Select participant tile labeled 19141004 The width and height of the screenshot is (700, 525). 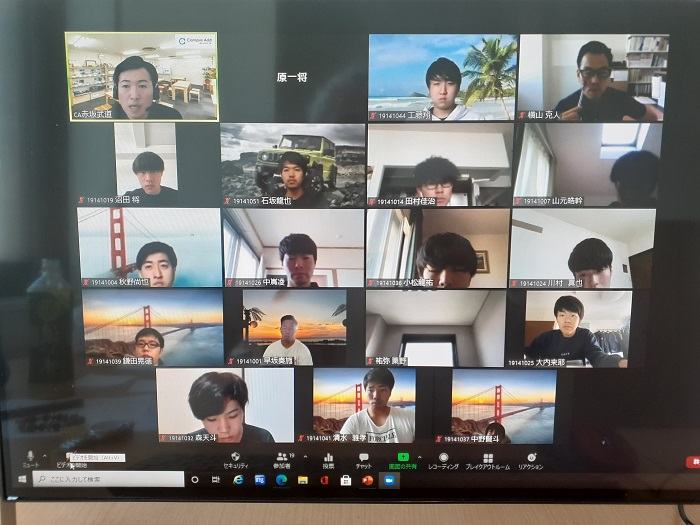click(x=150, y=248)
